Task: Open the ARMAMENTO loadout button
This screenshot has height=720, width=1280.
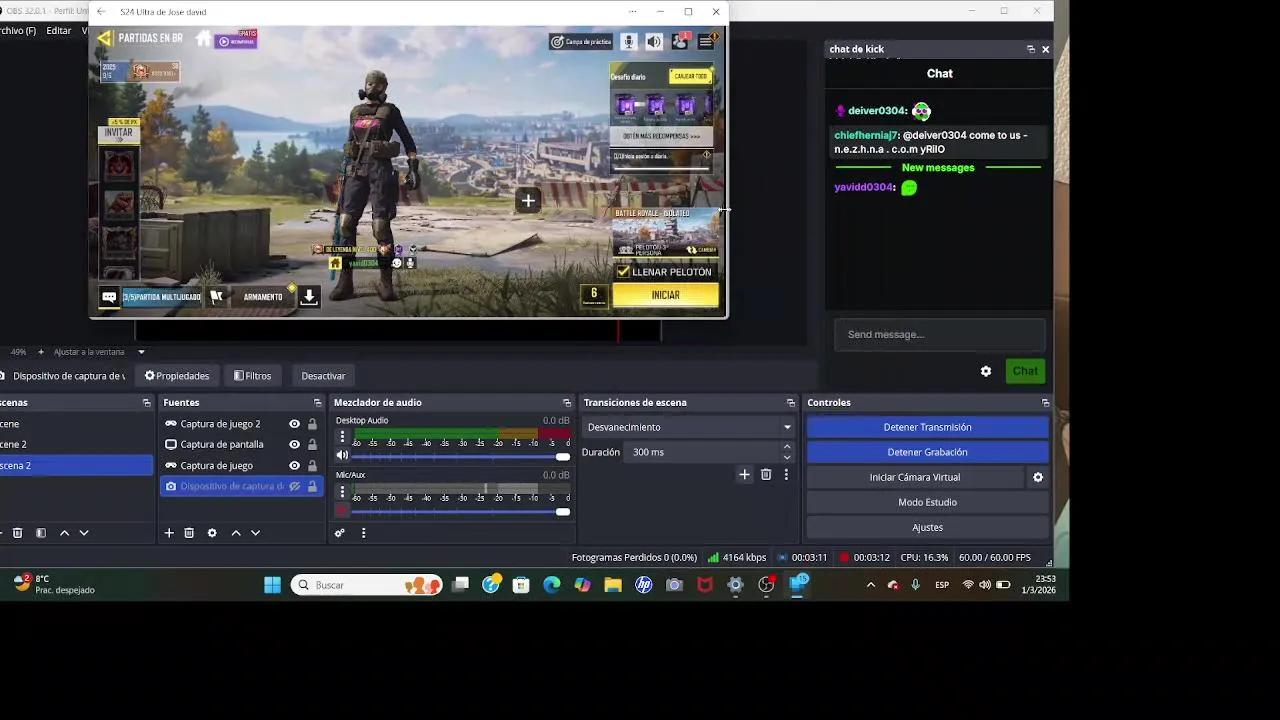Action: 263,297
